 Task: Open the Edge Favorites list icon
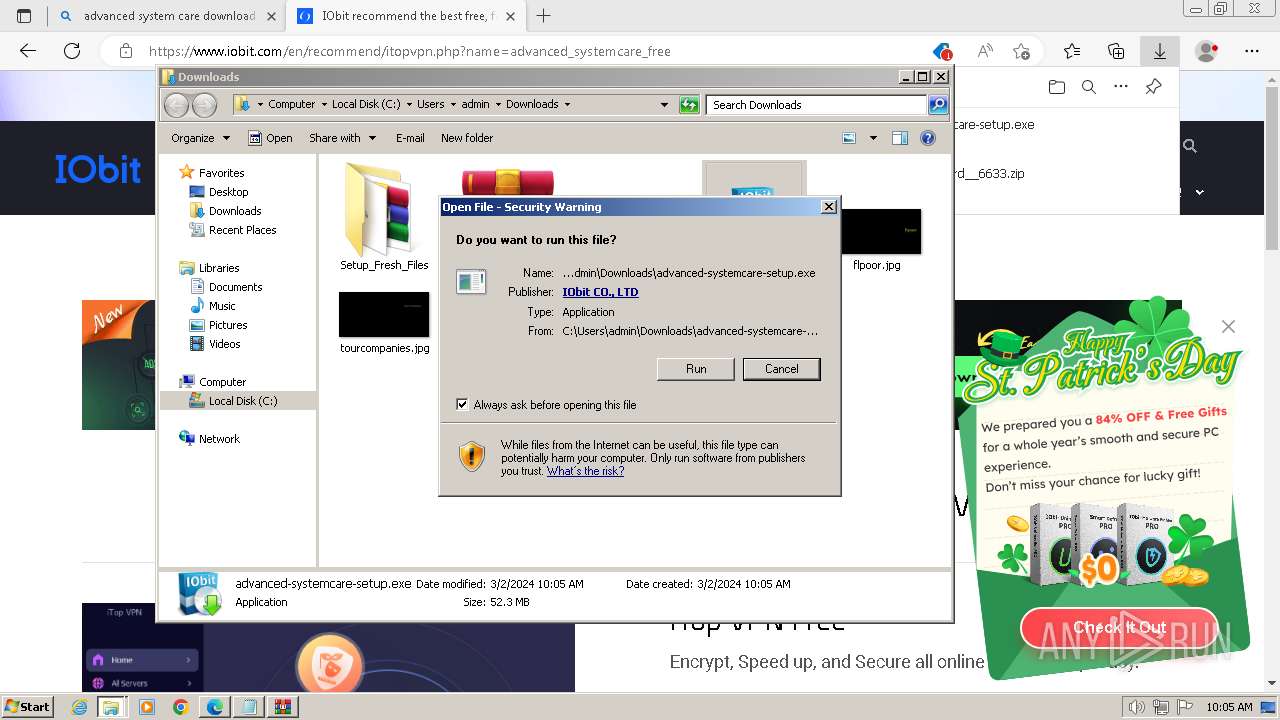[1072, 51]
